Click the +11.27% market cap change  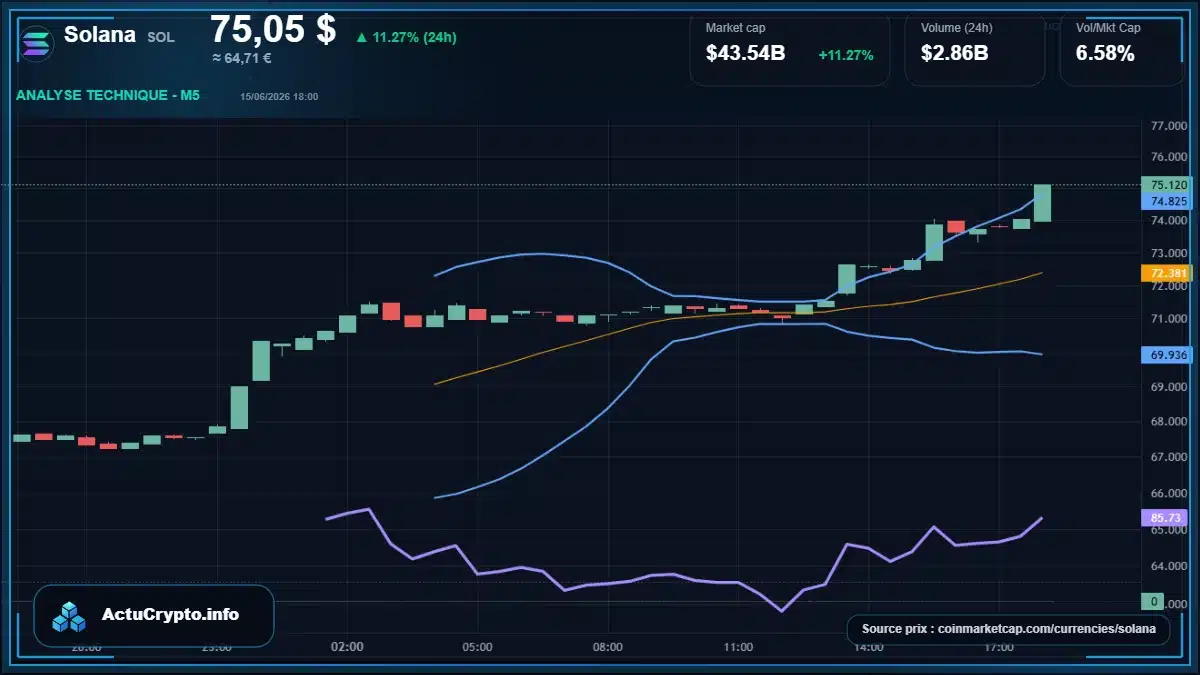point(846,55)
